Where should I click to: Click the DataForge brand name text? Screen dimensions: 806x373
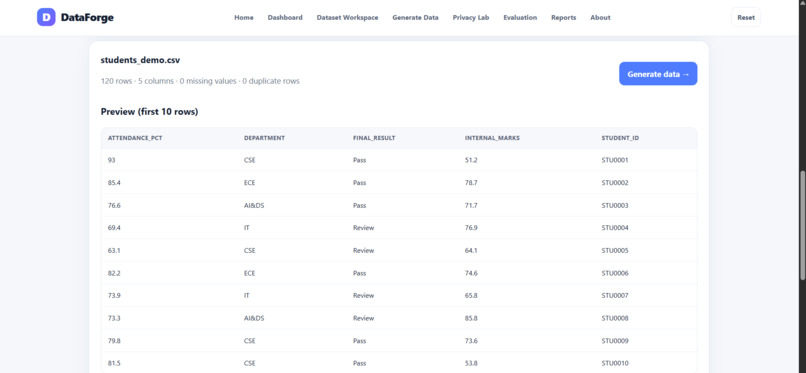click(x=87, y=17)
